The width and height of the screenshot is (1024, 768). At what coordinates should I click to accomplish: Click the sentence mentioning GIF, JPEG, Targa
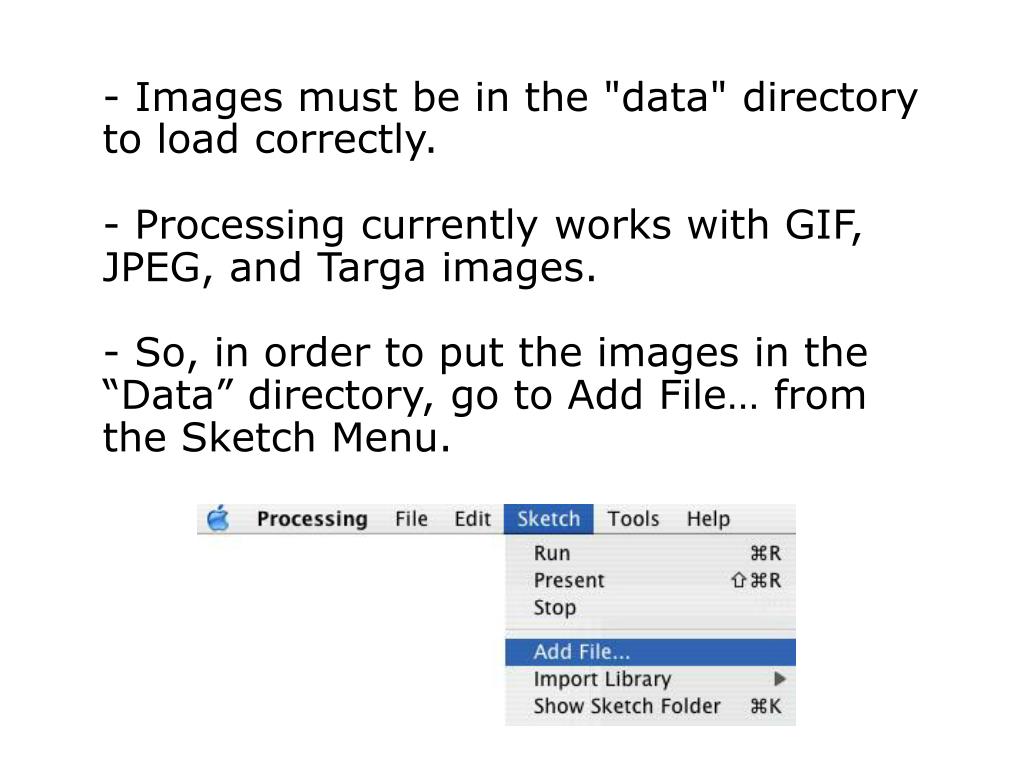[x=483, y=246]
